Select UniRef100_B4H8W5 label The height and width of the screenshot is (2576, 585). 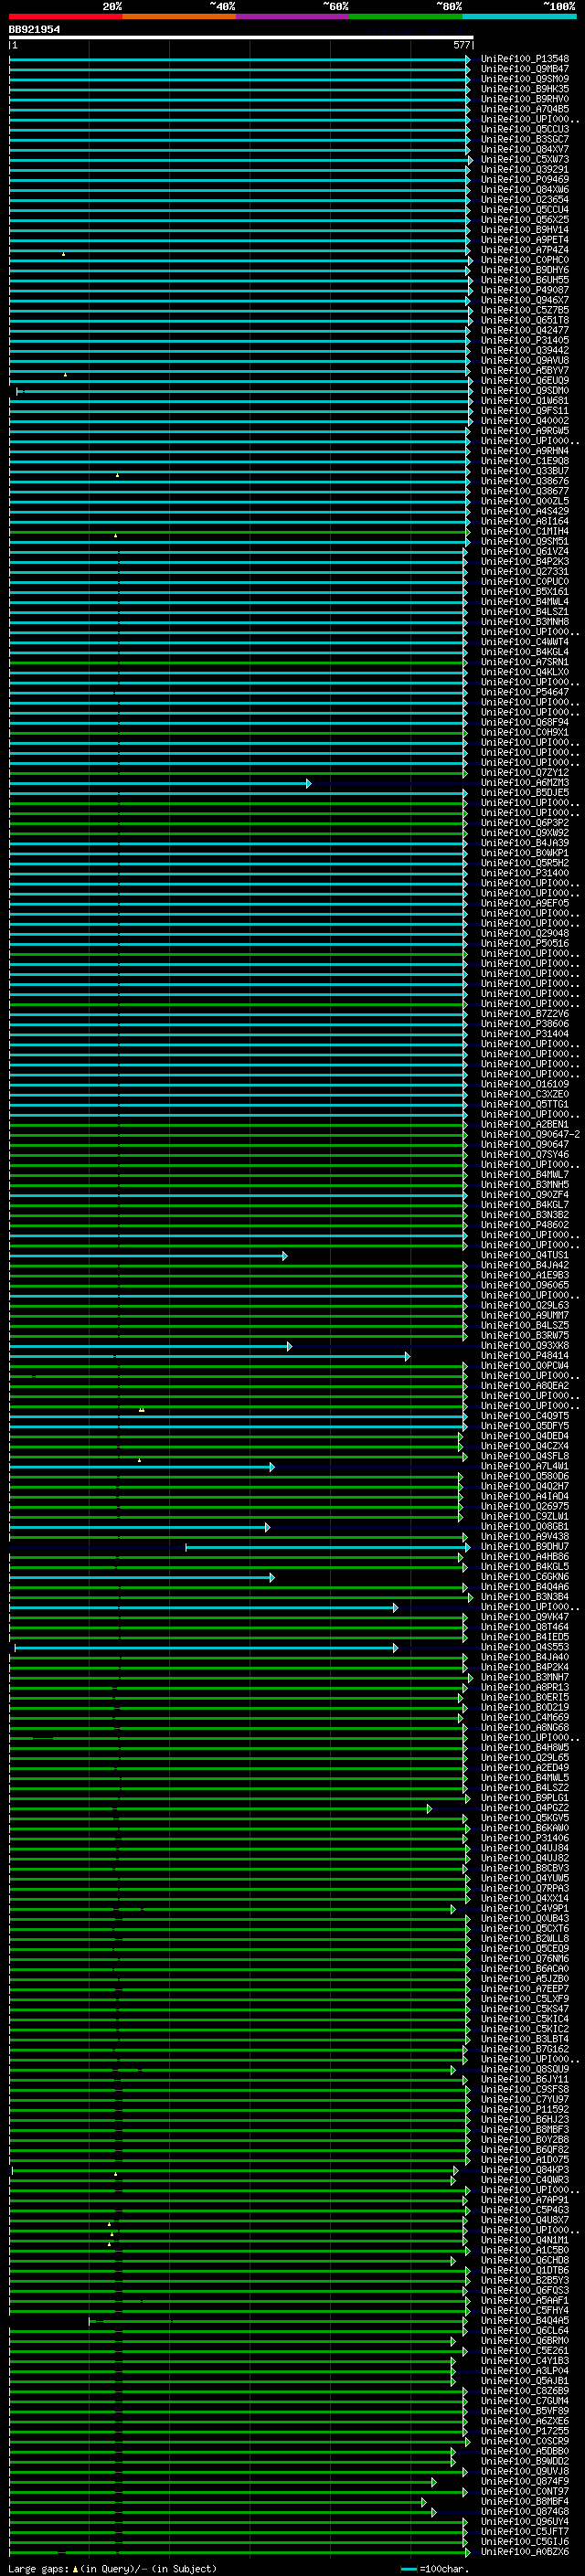click(x=524, y=1748)
